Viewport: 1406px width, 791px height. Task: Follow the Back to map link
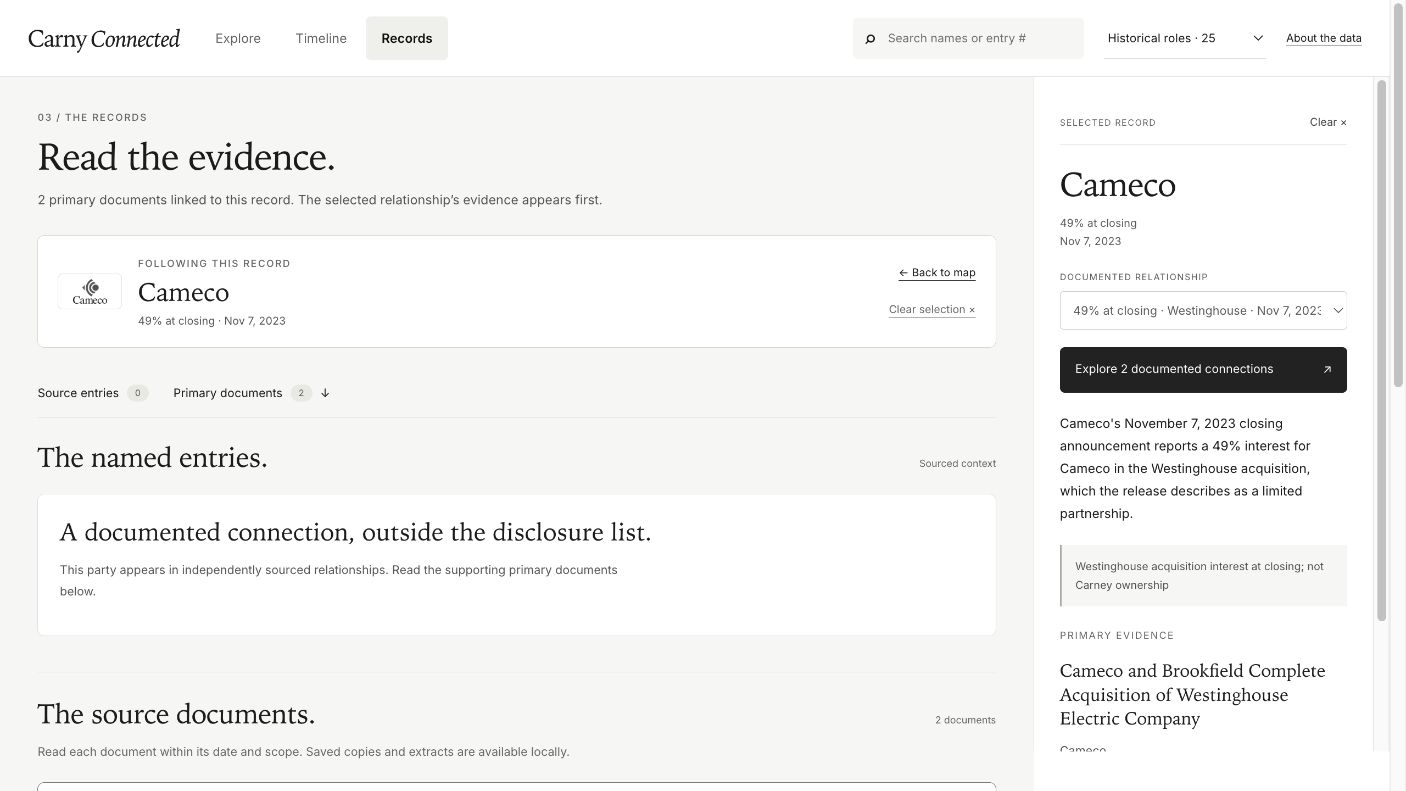pos(937,273)
